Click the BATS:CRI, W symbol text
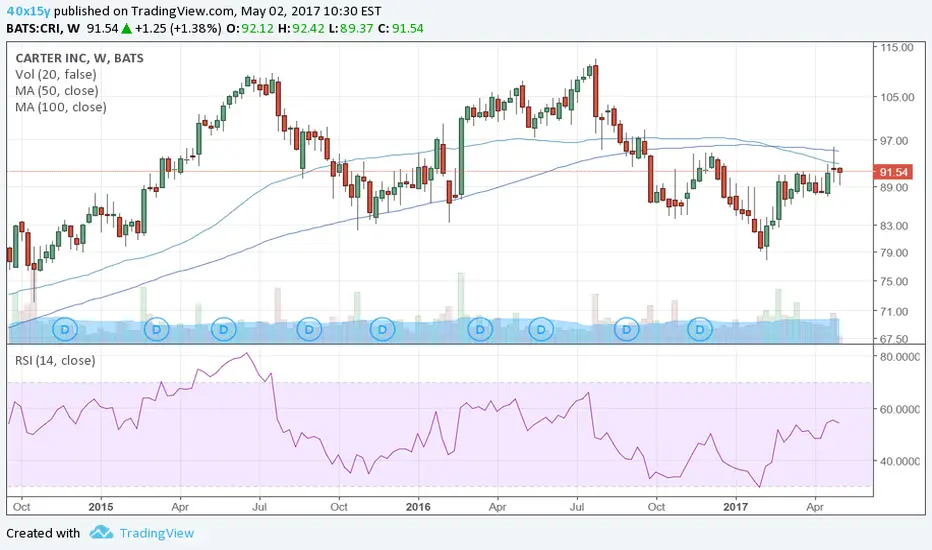The image size is (932, 550). pos(43,29)
